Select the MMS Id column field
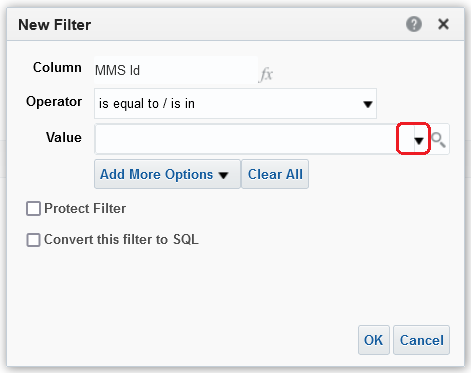Screen dimensions: 471x373 click(x=176, y=70)
